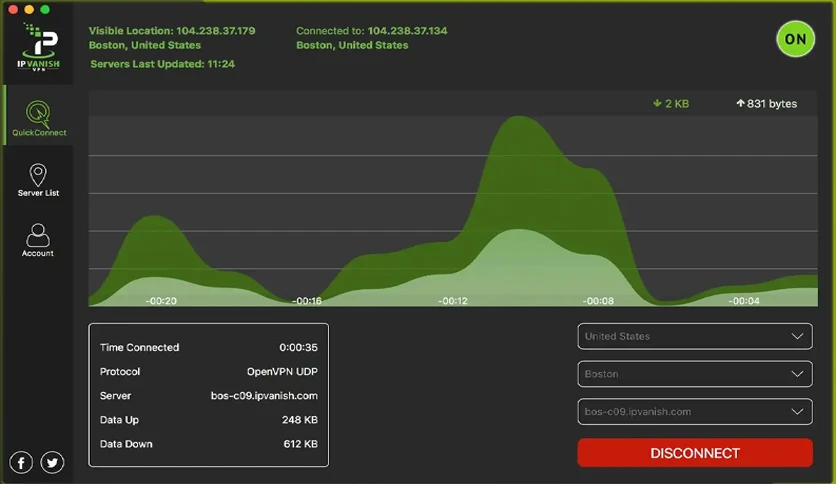Toggle the green ON connection button

pyautogui.click(x=795, y=39)
